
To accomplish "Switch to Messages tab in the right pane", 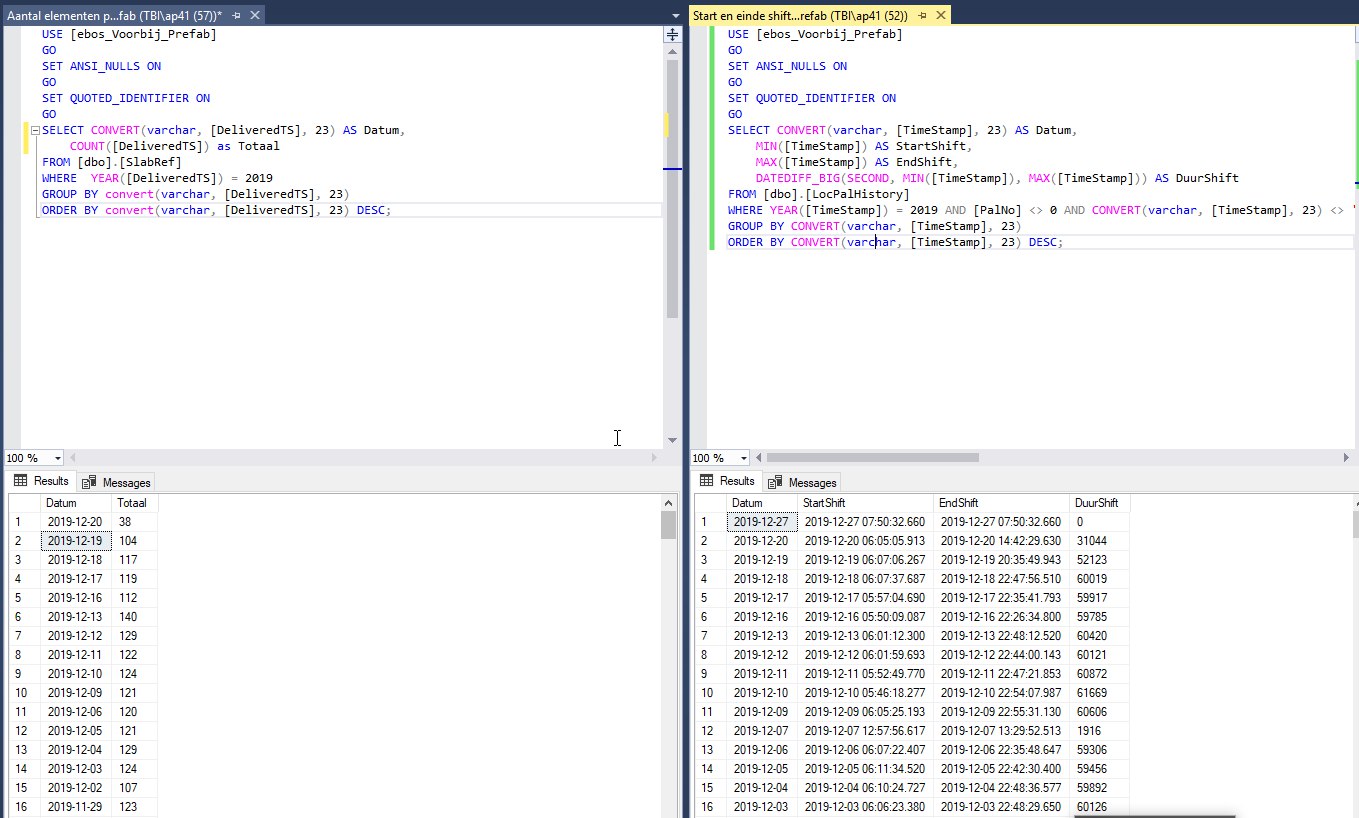I will tap(802, 482).
